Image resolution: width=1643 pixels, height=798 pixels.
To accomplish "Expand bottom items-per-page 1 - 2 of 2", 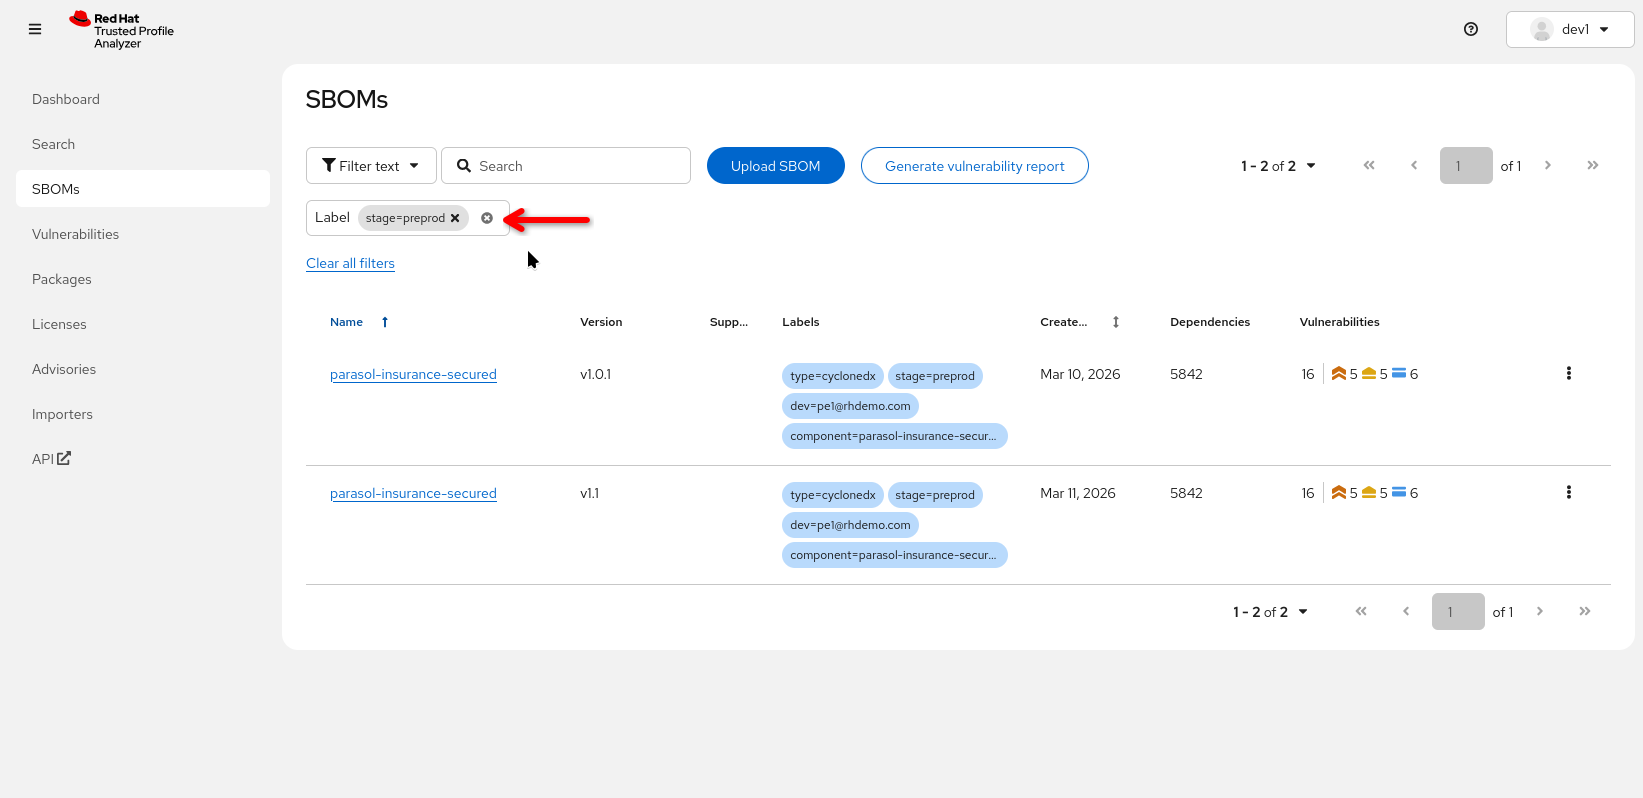I will pos(1271,612).
